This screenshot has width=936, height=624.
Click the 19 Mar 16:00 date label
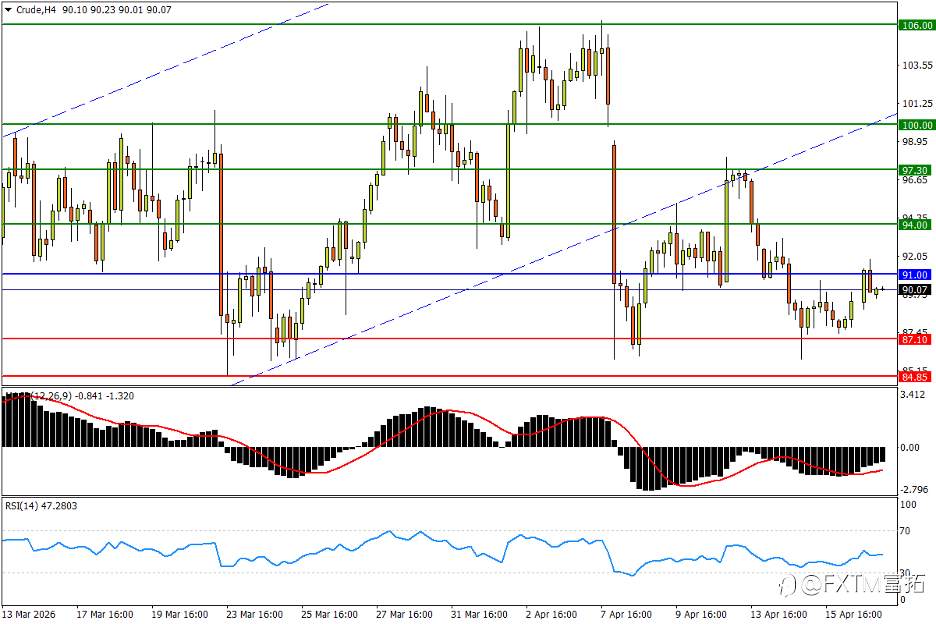click(x=180, y=614)
